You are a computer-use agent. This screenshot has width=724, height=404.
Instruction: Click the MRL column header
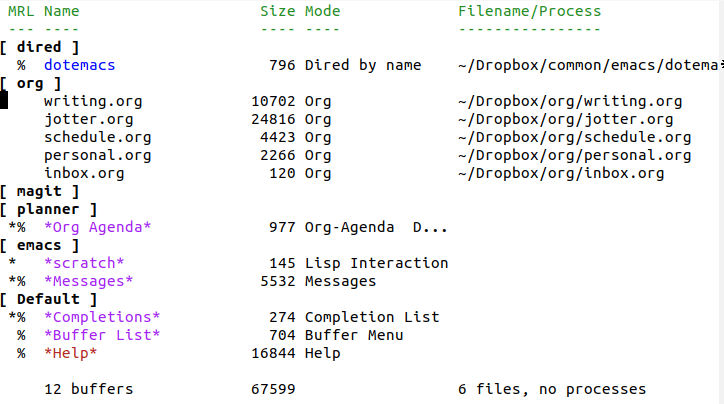(x=18, y=11)
